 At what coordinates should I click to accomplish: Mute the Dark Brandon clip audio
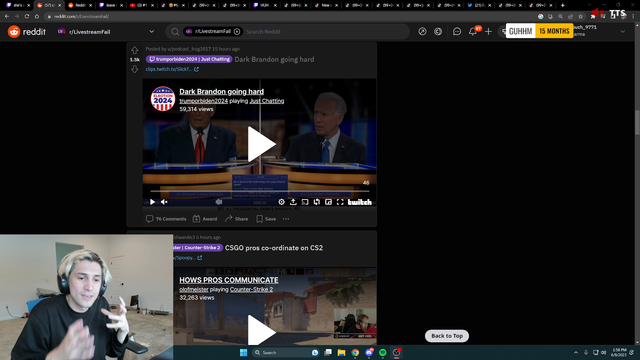click(x=164, y=202)
